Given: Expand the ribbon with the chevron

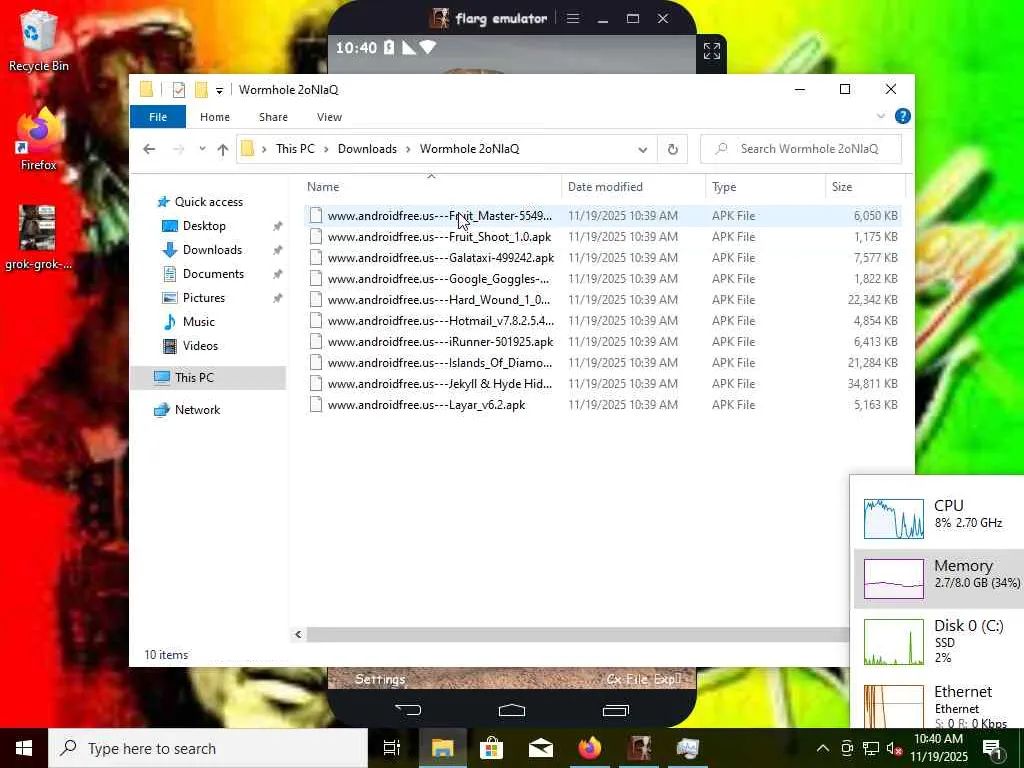Looking at the screenshot, I should tap(880, 116).
